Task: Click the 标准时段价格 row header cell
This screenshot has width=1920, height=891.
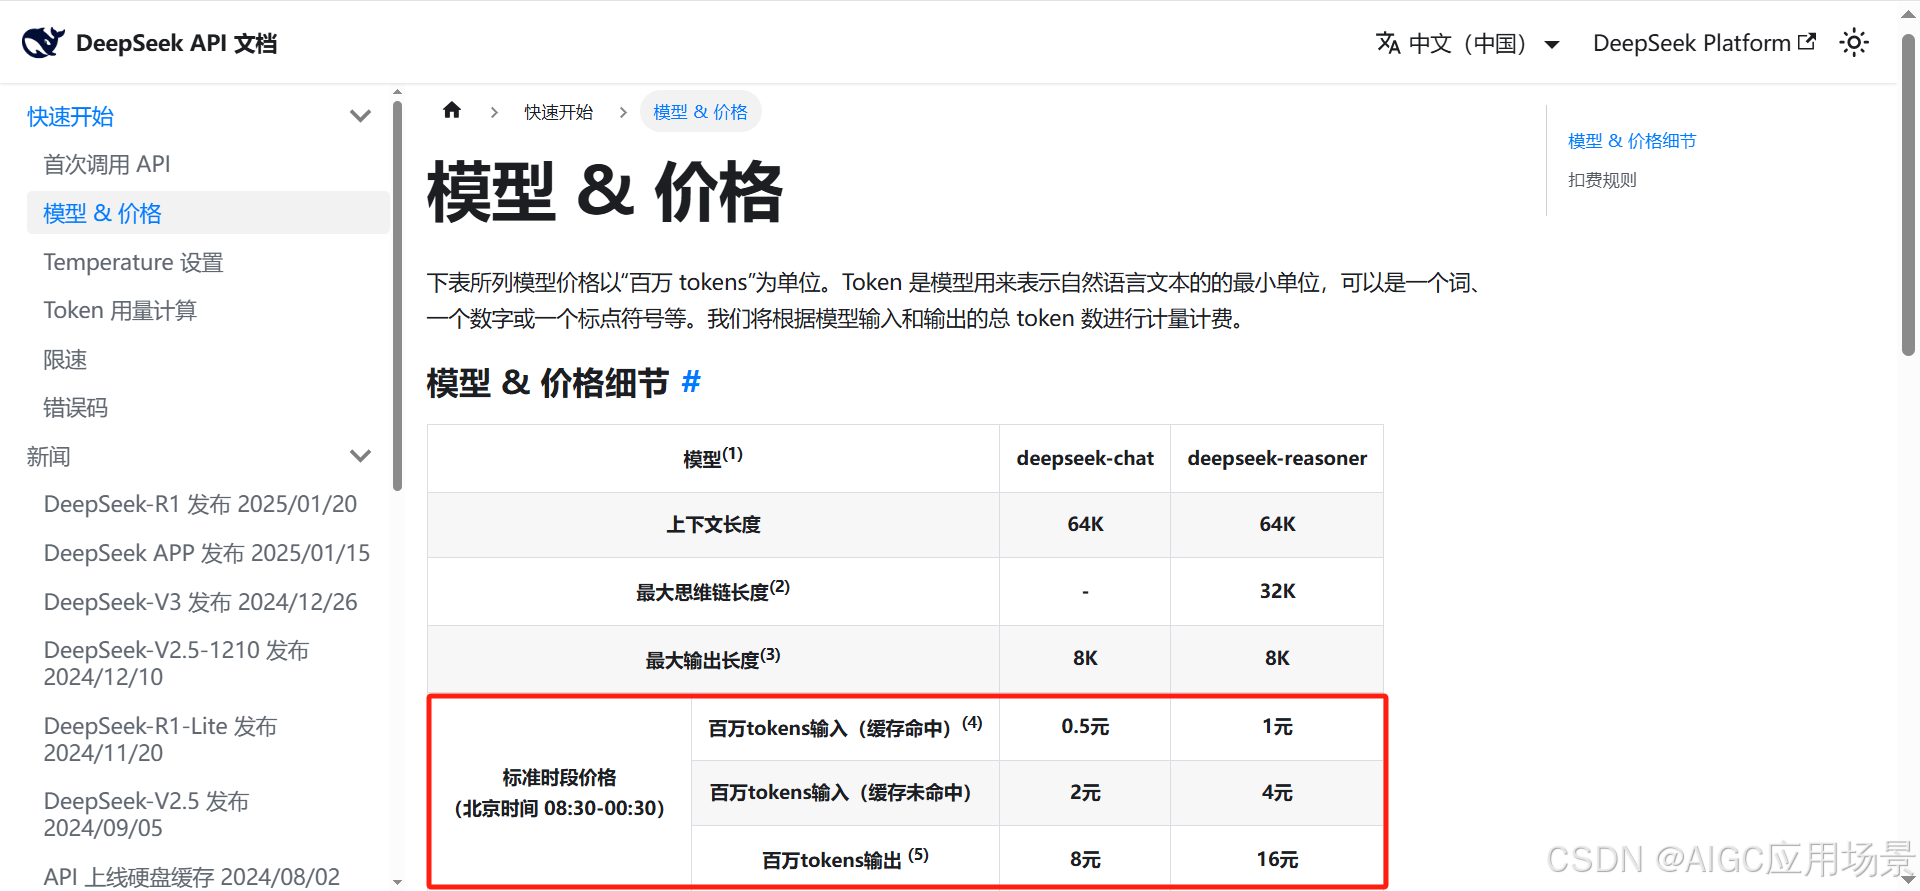Action: (x=560, y=792)
